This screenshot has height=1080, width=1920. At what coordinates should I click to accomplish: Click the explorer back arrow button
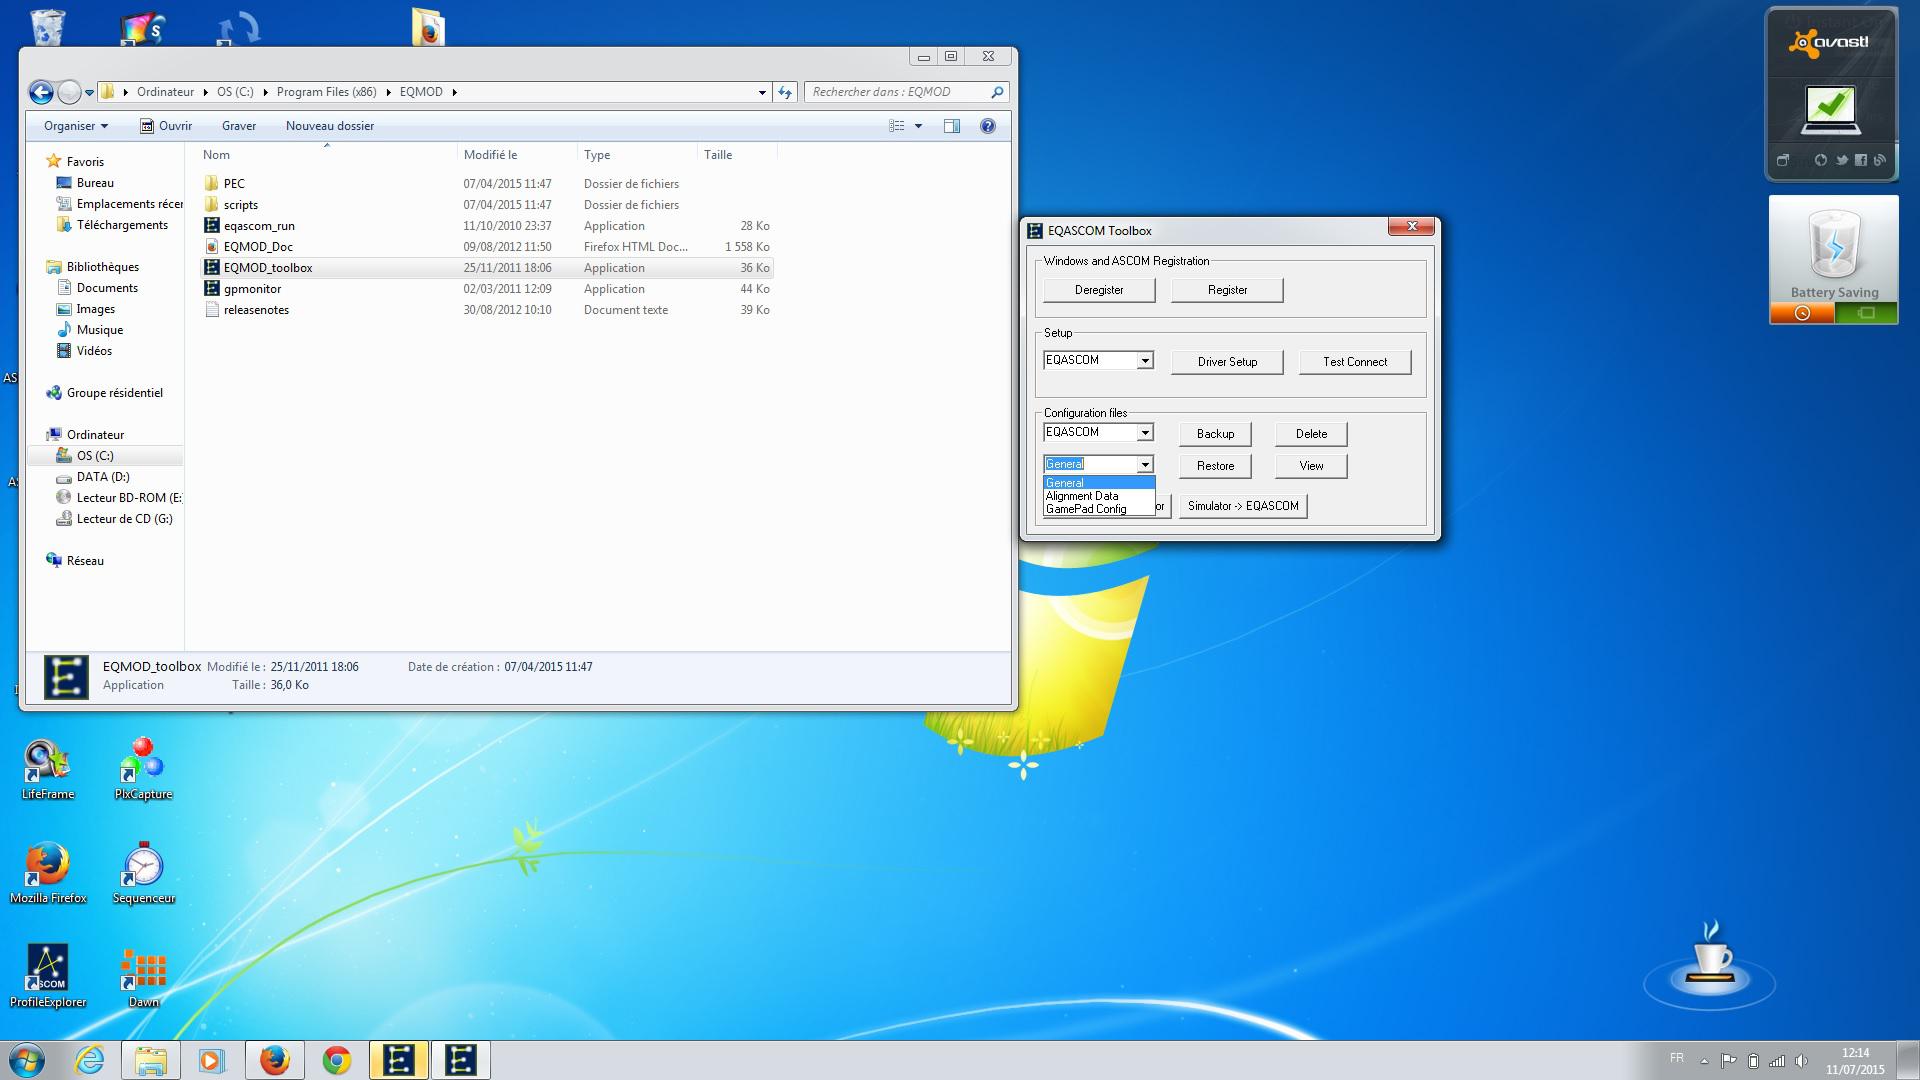coord(41,93)
